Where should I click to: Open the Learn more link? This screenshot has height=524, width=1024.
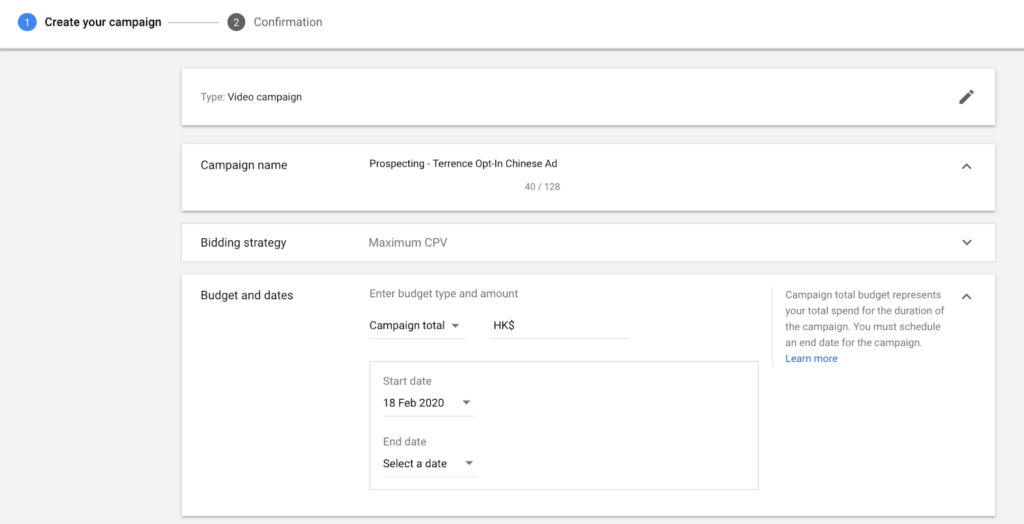811,358
